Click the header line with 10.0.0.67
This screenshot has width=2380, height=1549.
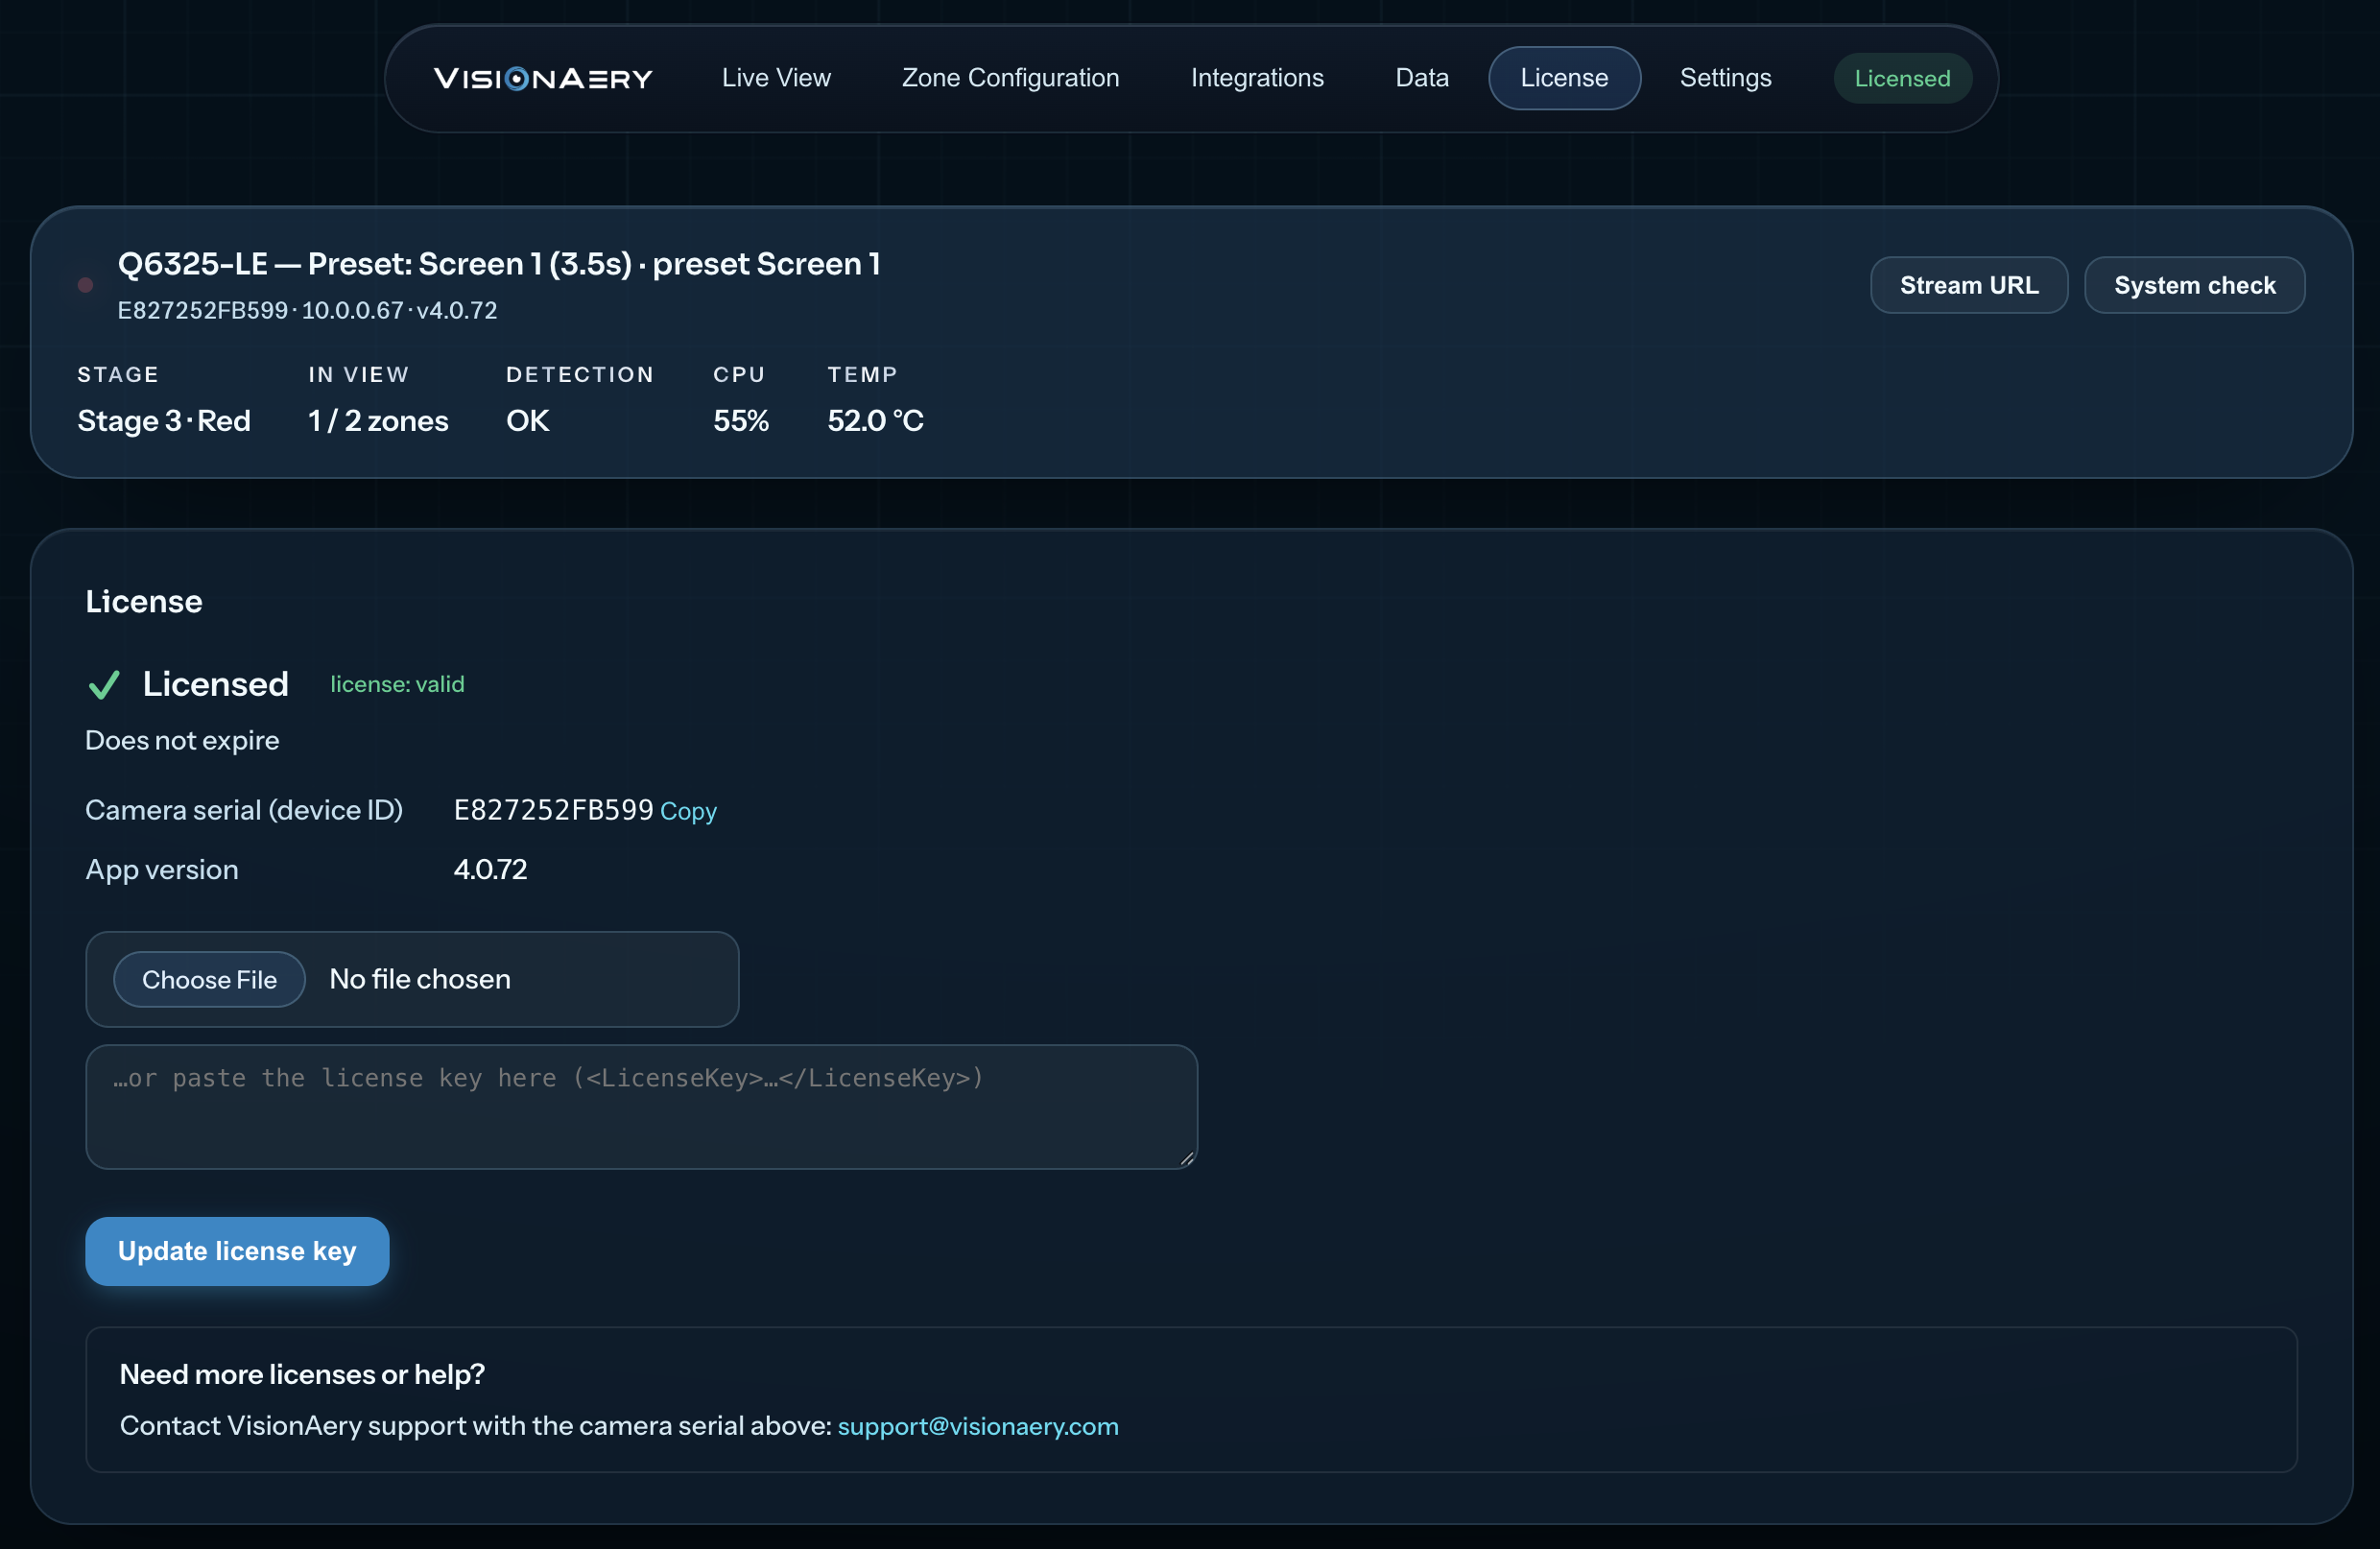[307, 311]
